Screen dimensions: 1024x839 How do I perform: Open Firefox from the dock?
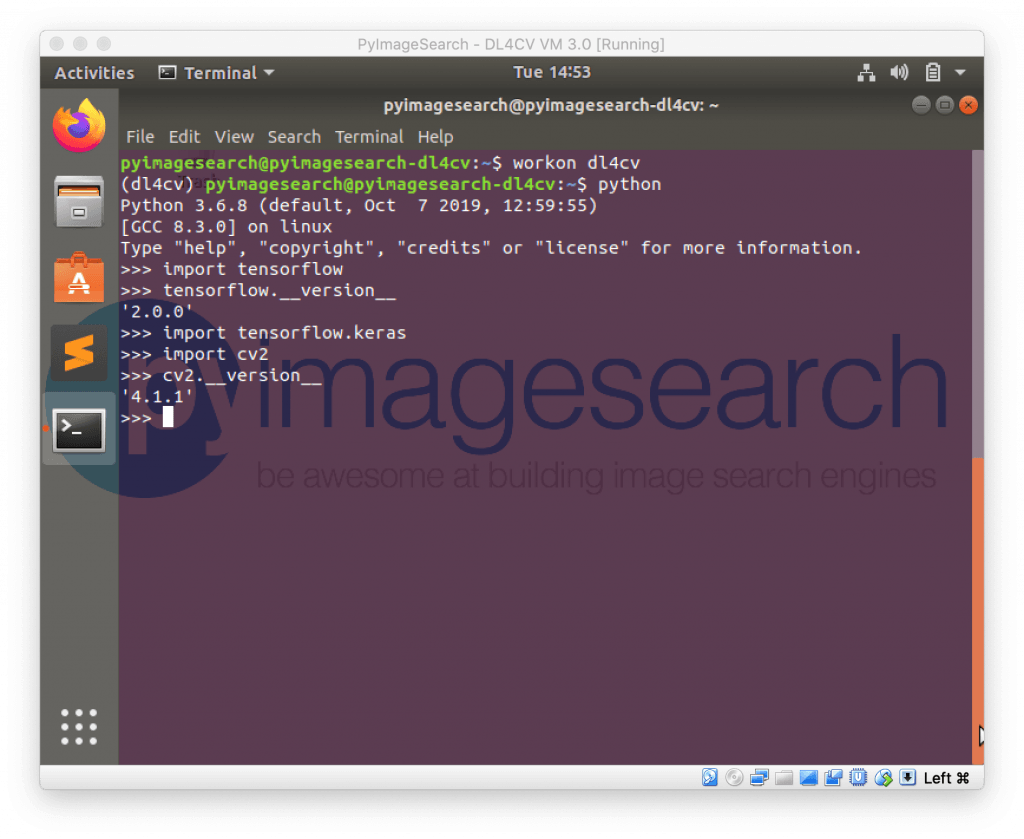point(79,124)
